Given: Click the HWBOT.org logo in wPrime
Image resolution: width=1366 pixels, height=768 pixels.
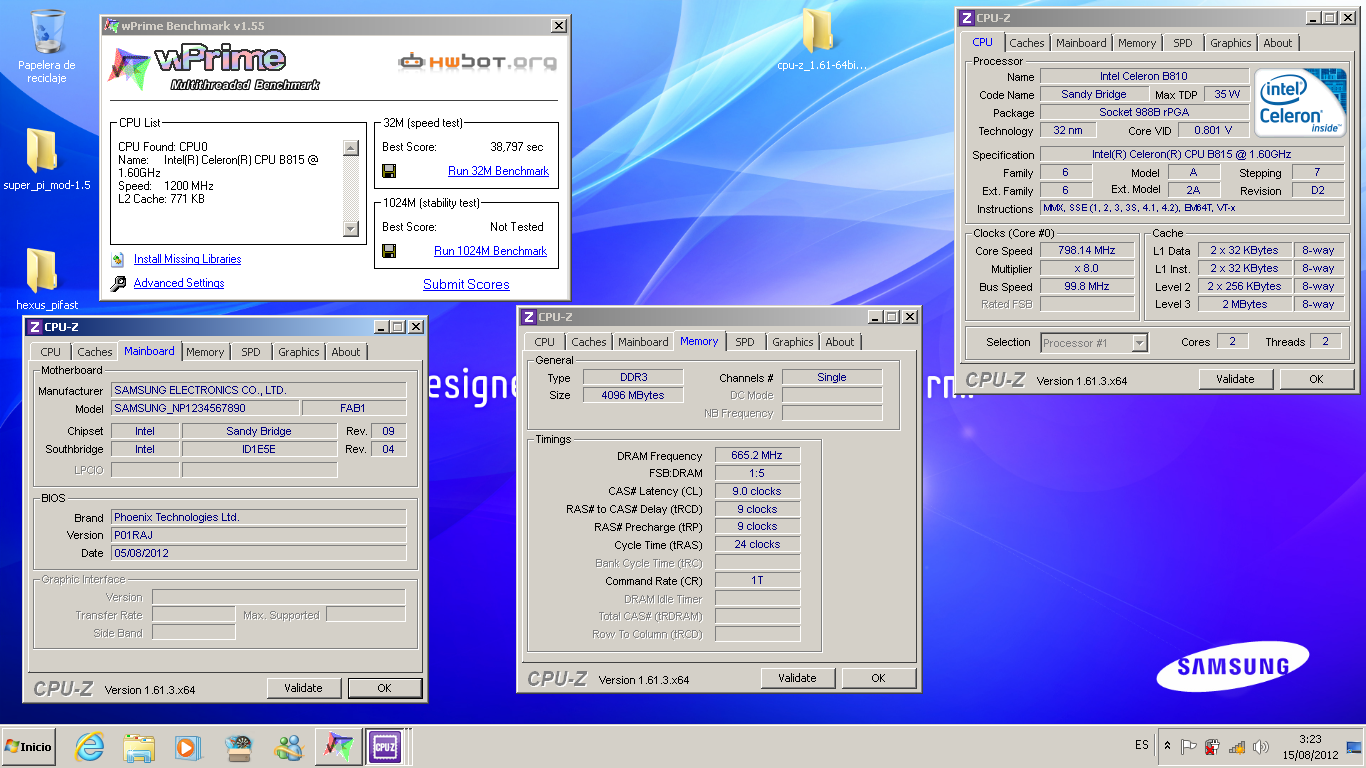Looking at the screenshot, I should [477, 63].
